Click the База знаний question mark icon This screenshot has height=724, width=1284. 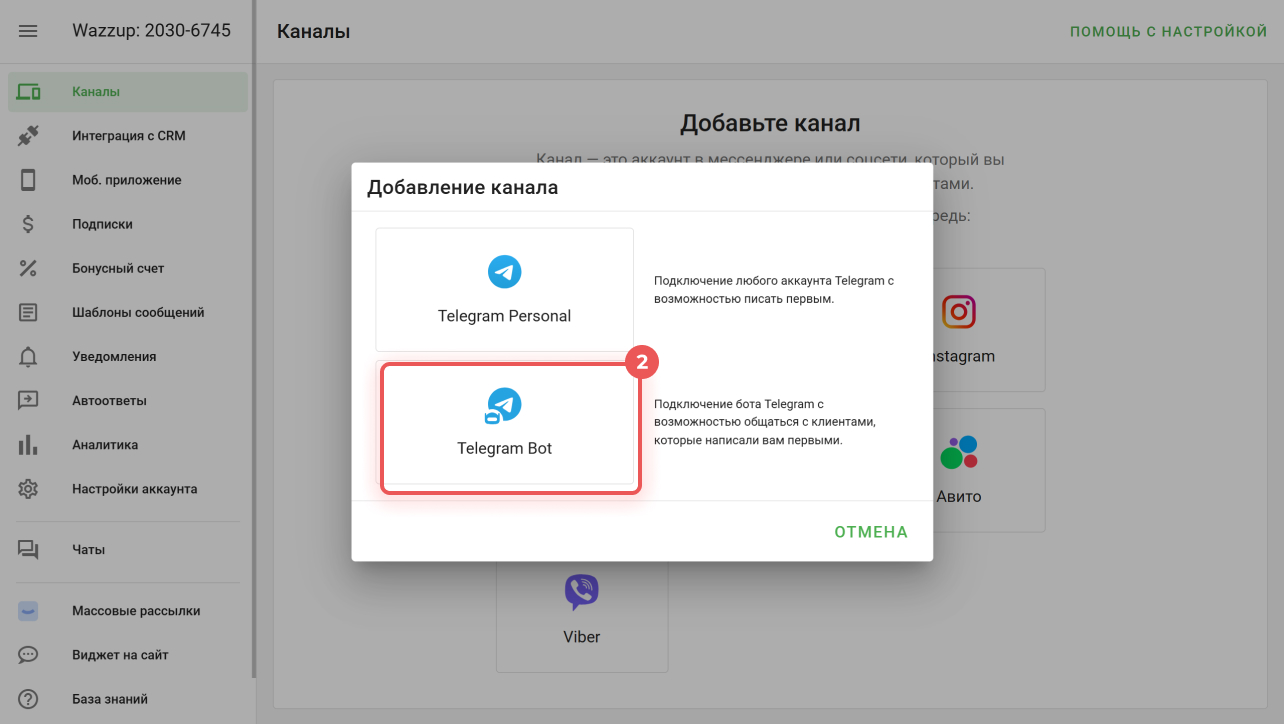tap(28, 699)
